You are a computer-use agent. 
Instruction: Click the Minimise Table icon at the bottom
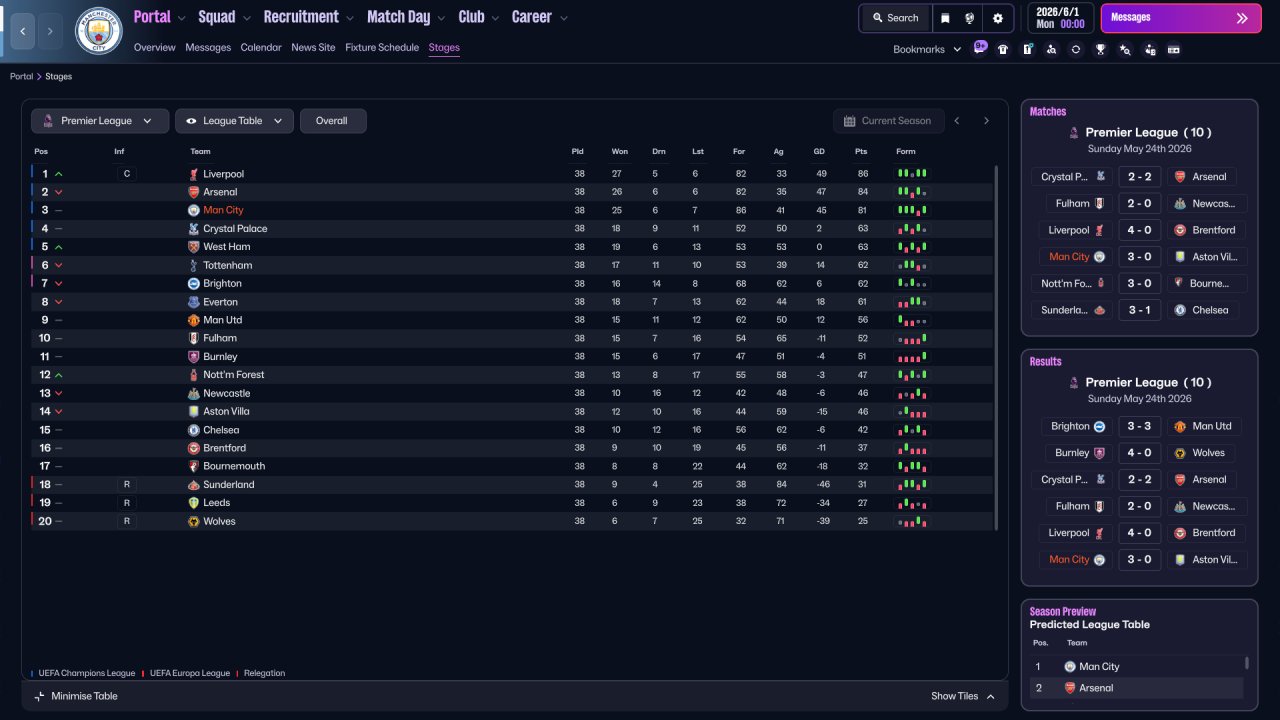coord(40,696)
